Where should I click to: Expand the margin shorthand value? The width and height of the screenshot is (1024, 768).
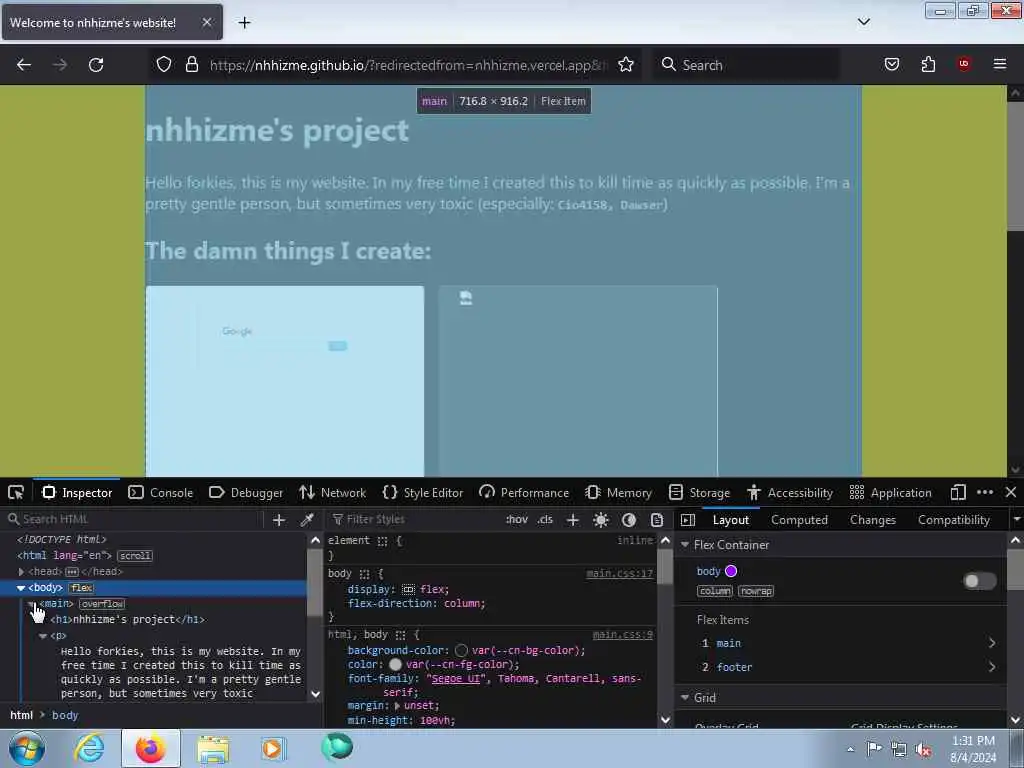pos(397,706)
